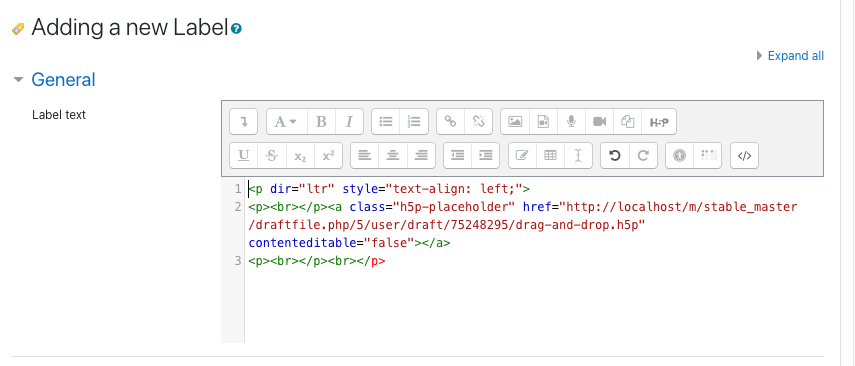Toggle underline formatting

[x=243, y=155]
